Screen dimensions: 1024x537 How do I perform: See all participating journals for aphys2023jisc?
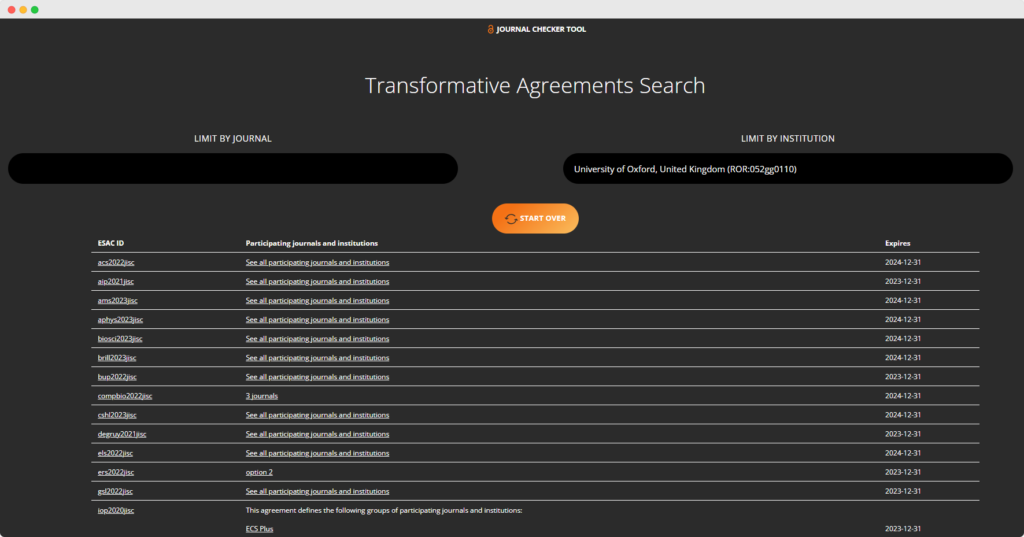[317, 319]
